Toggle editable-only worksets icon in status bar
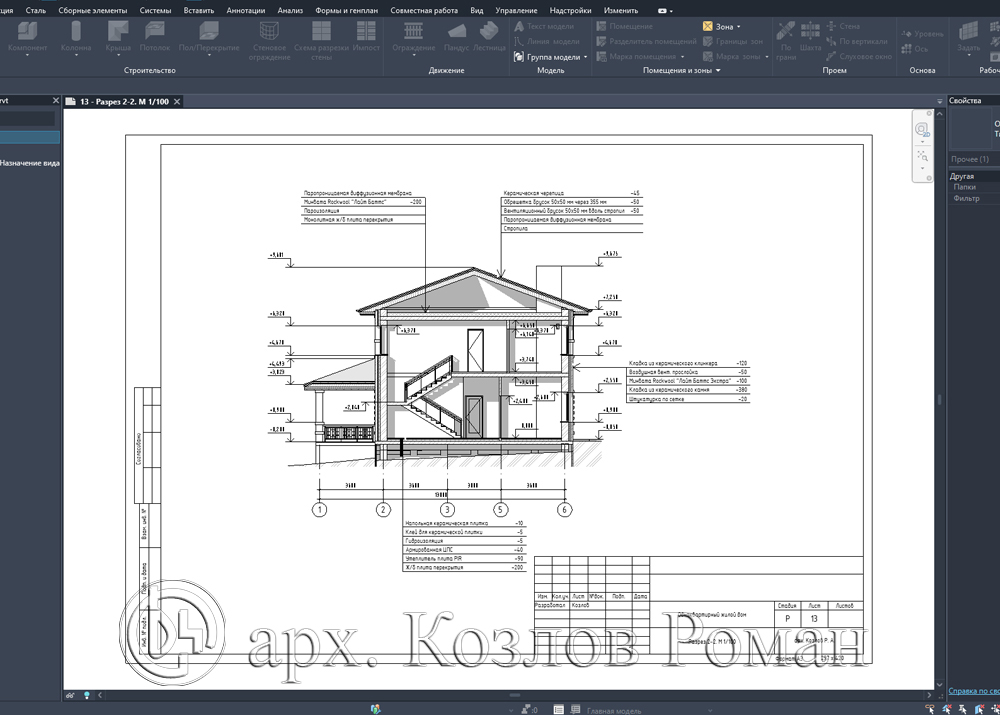 376,709
